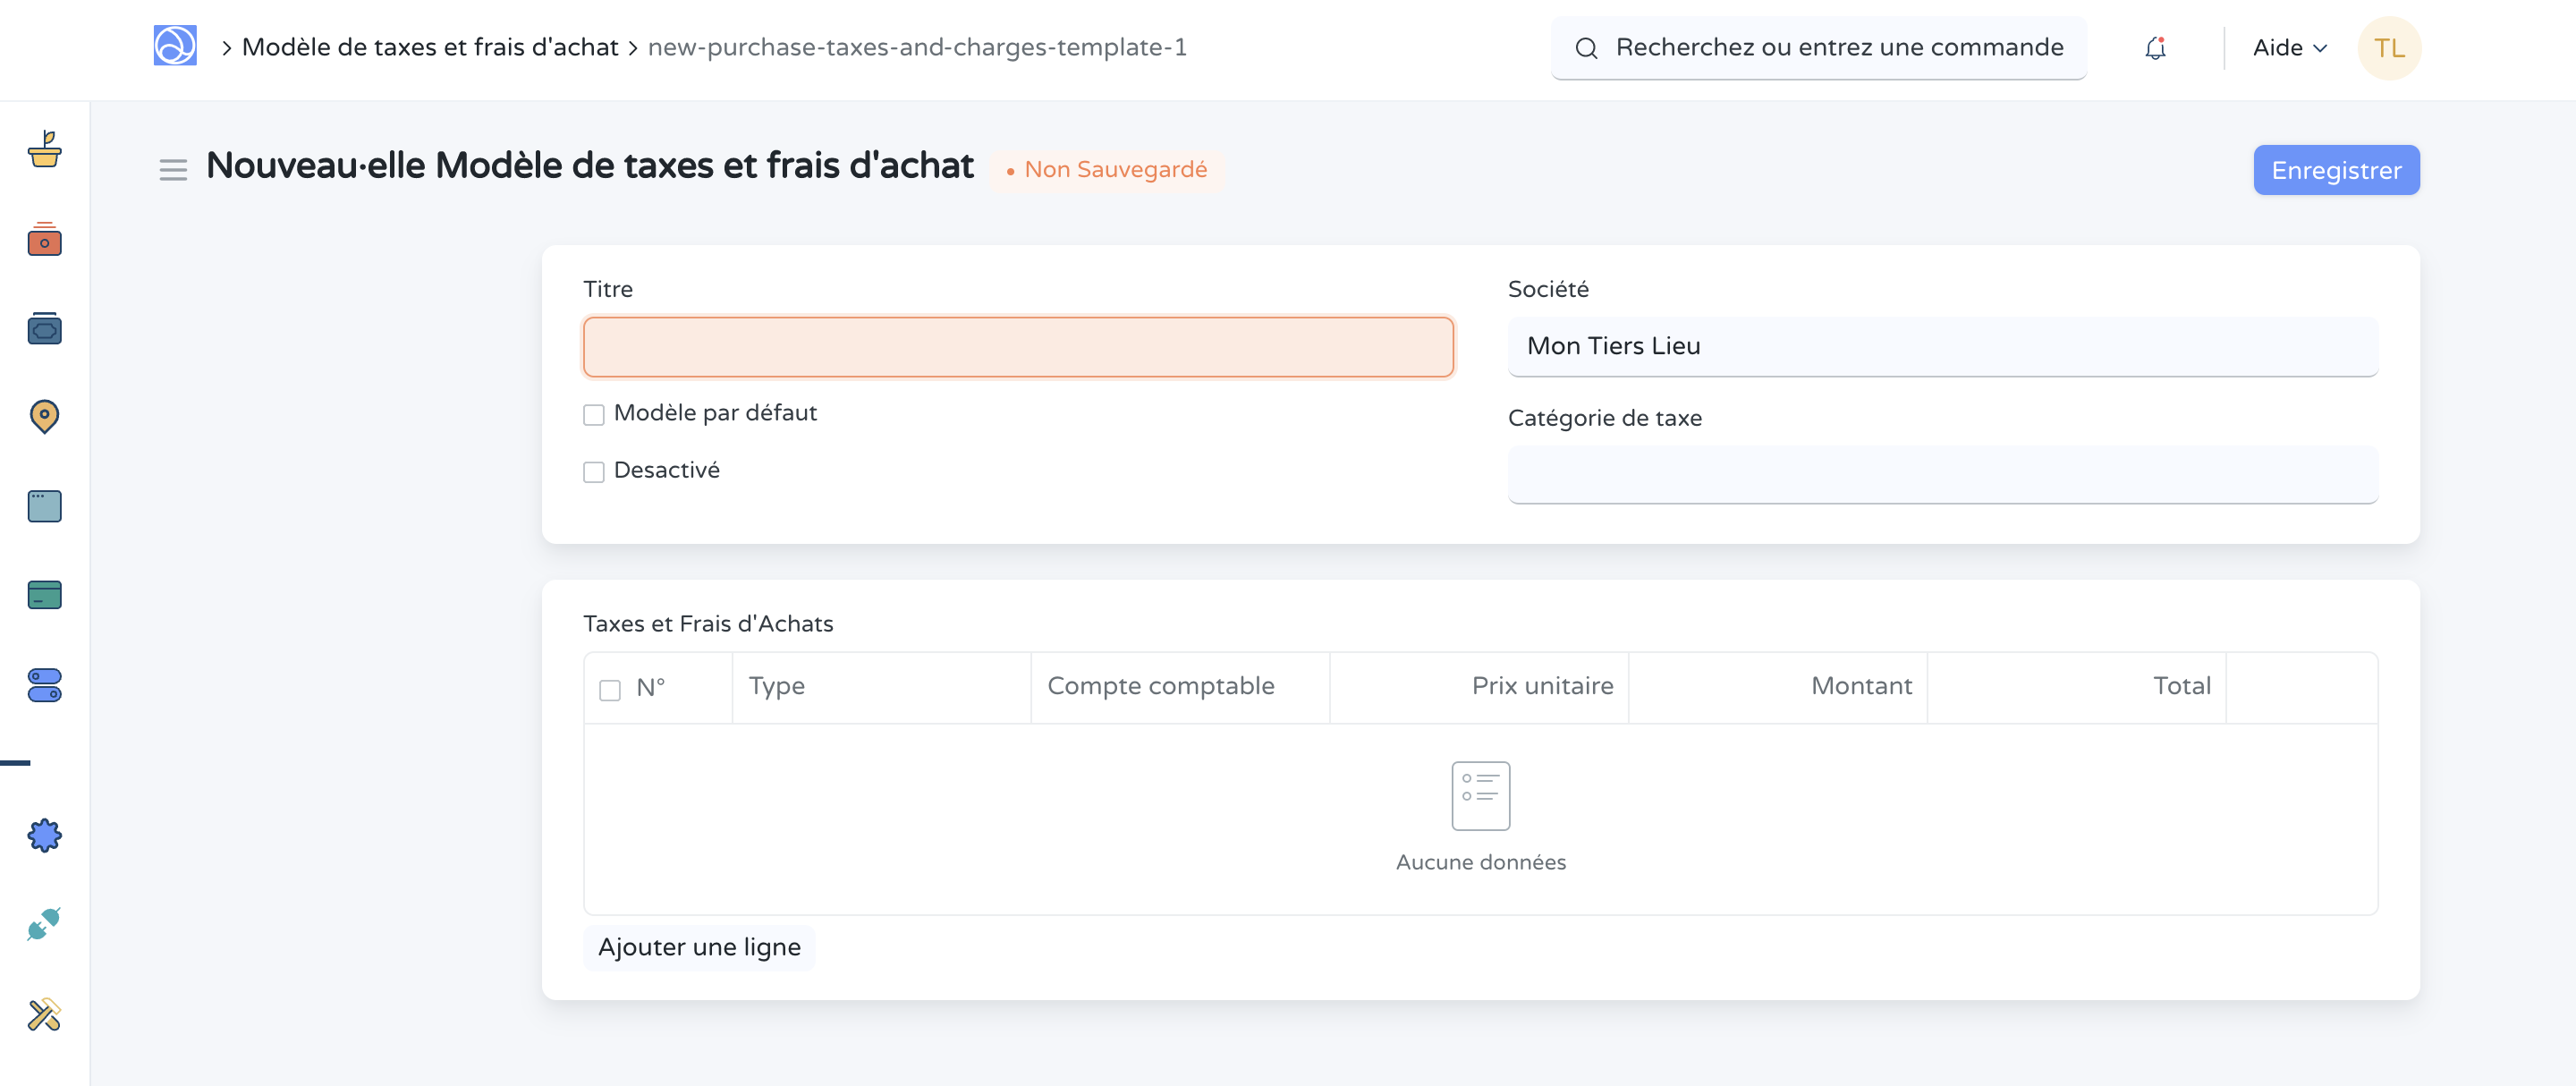The height and width of the screenshot is (1086, 2576).
Task: Open the Catégorie de taxe dropdown
Action: (x=1942, y=475)
